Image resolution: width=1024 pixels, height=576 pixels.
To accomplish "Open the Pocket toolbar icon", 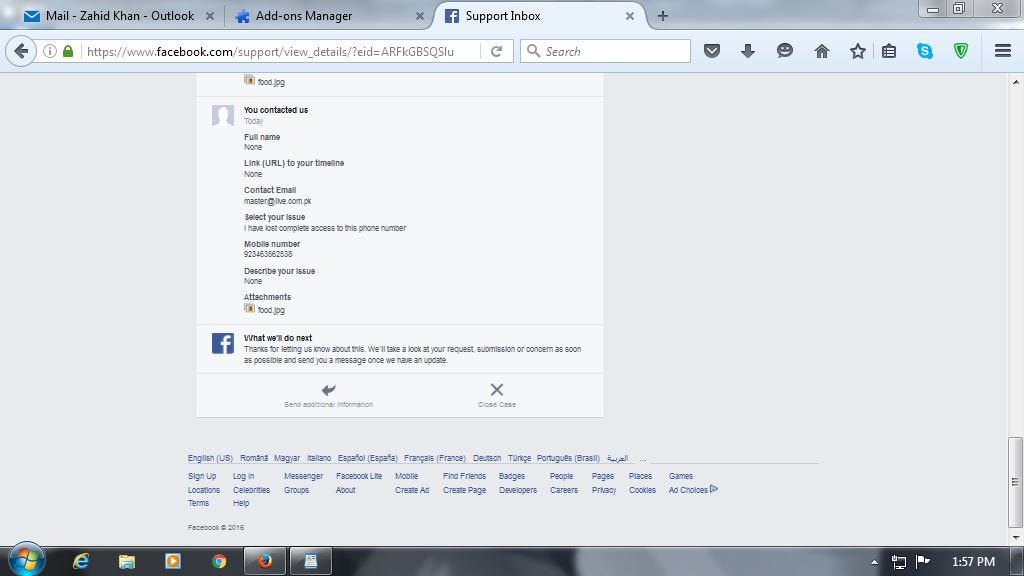I will (x=712, y=51).
